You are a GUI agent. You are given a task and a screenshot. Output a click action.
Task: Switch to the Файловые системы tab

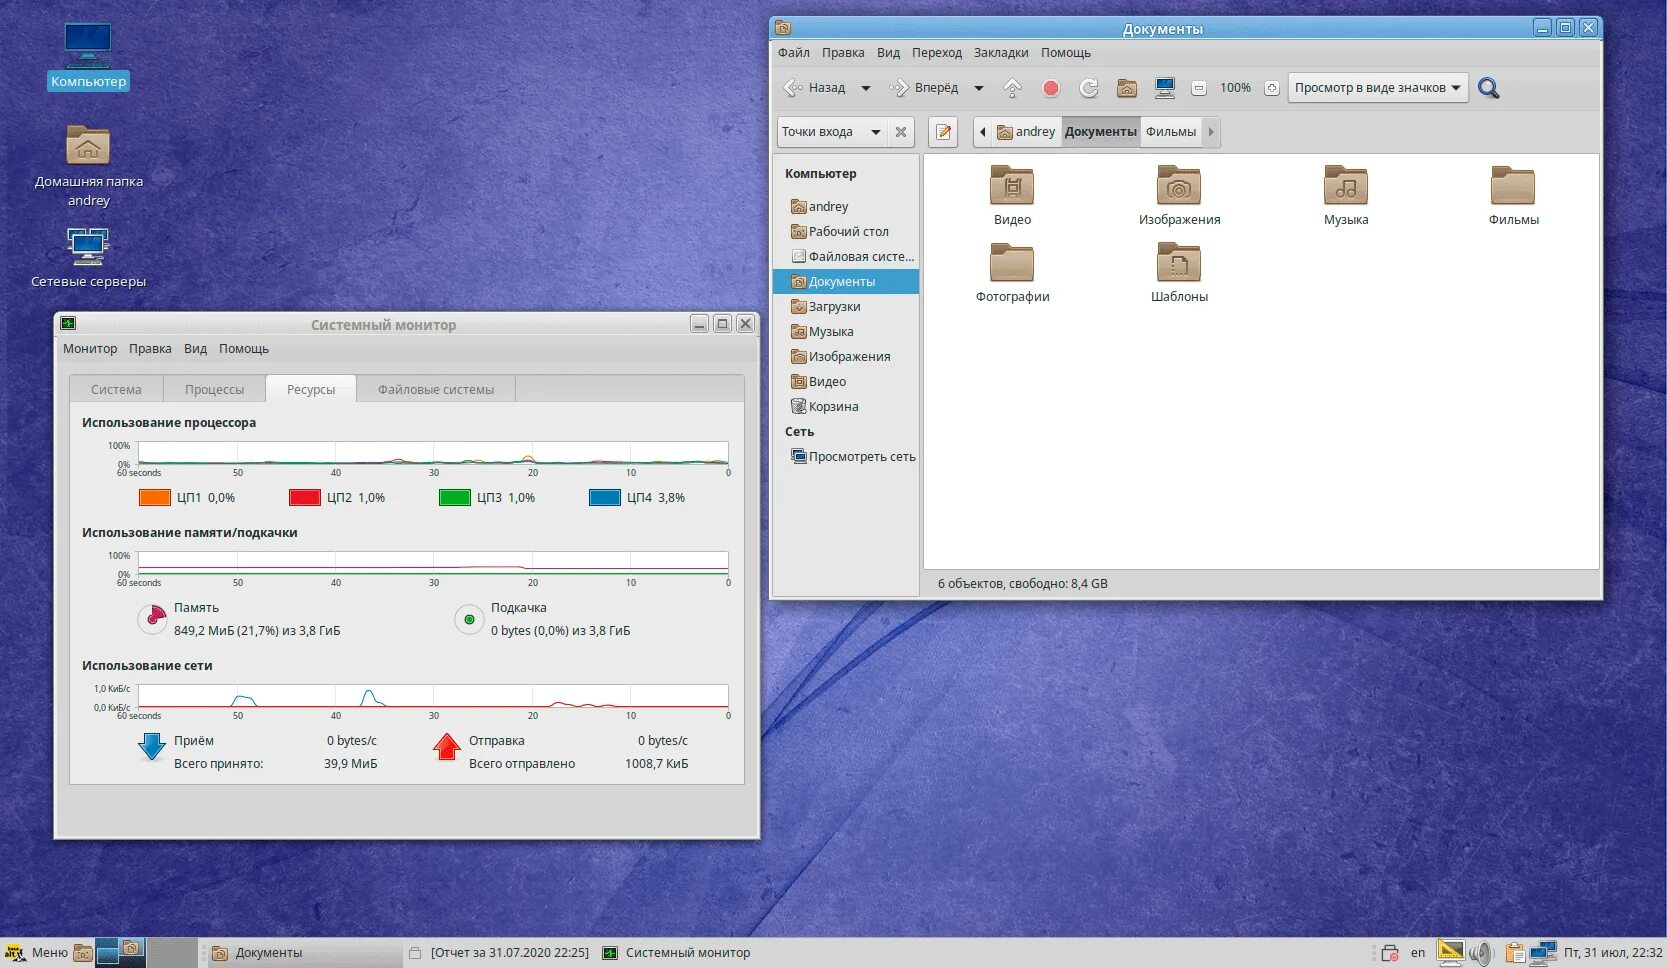click(436, 389)
